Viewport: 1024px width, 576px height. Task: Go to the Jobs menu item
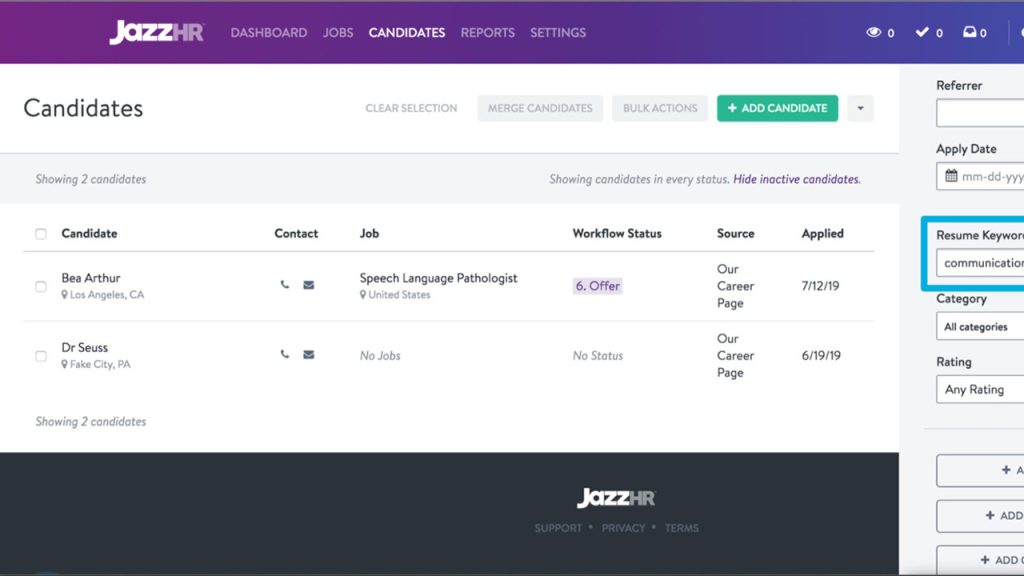point(338,33)
